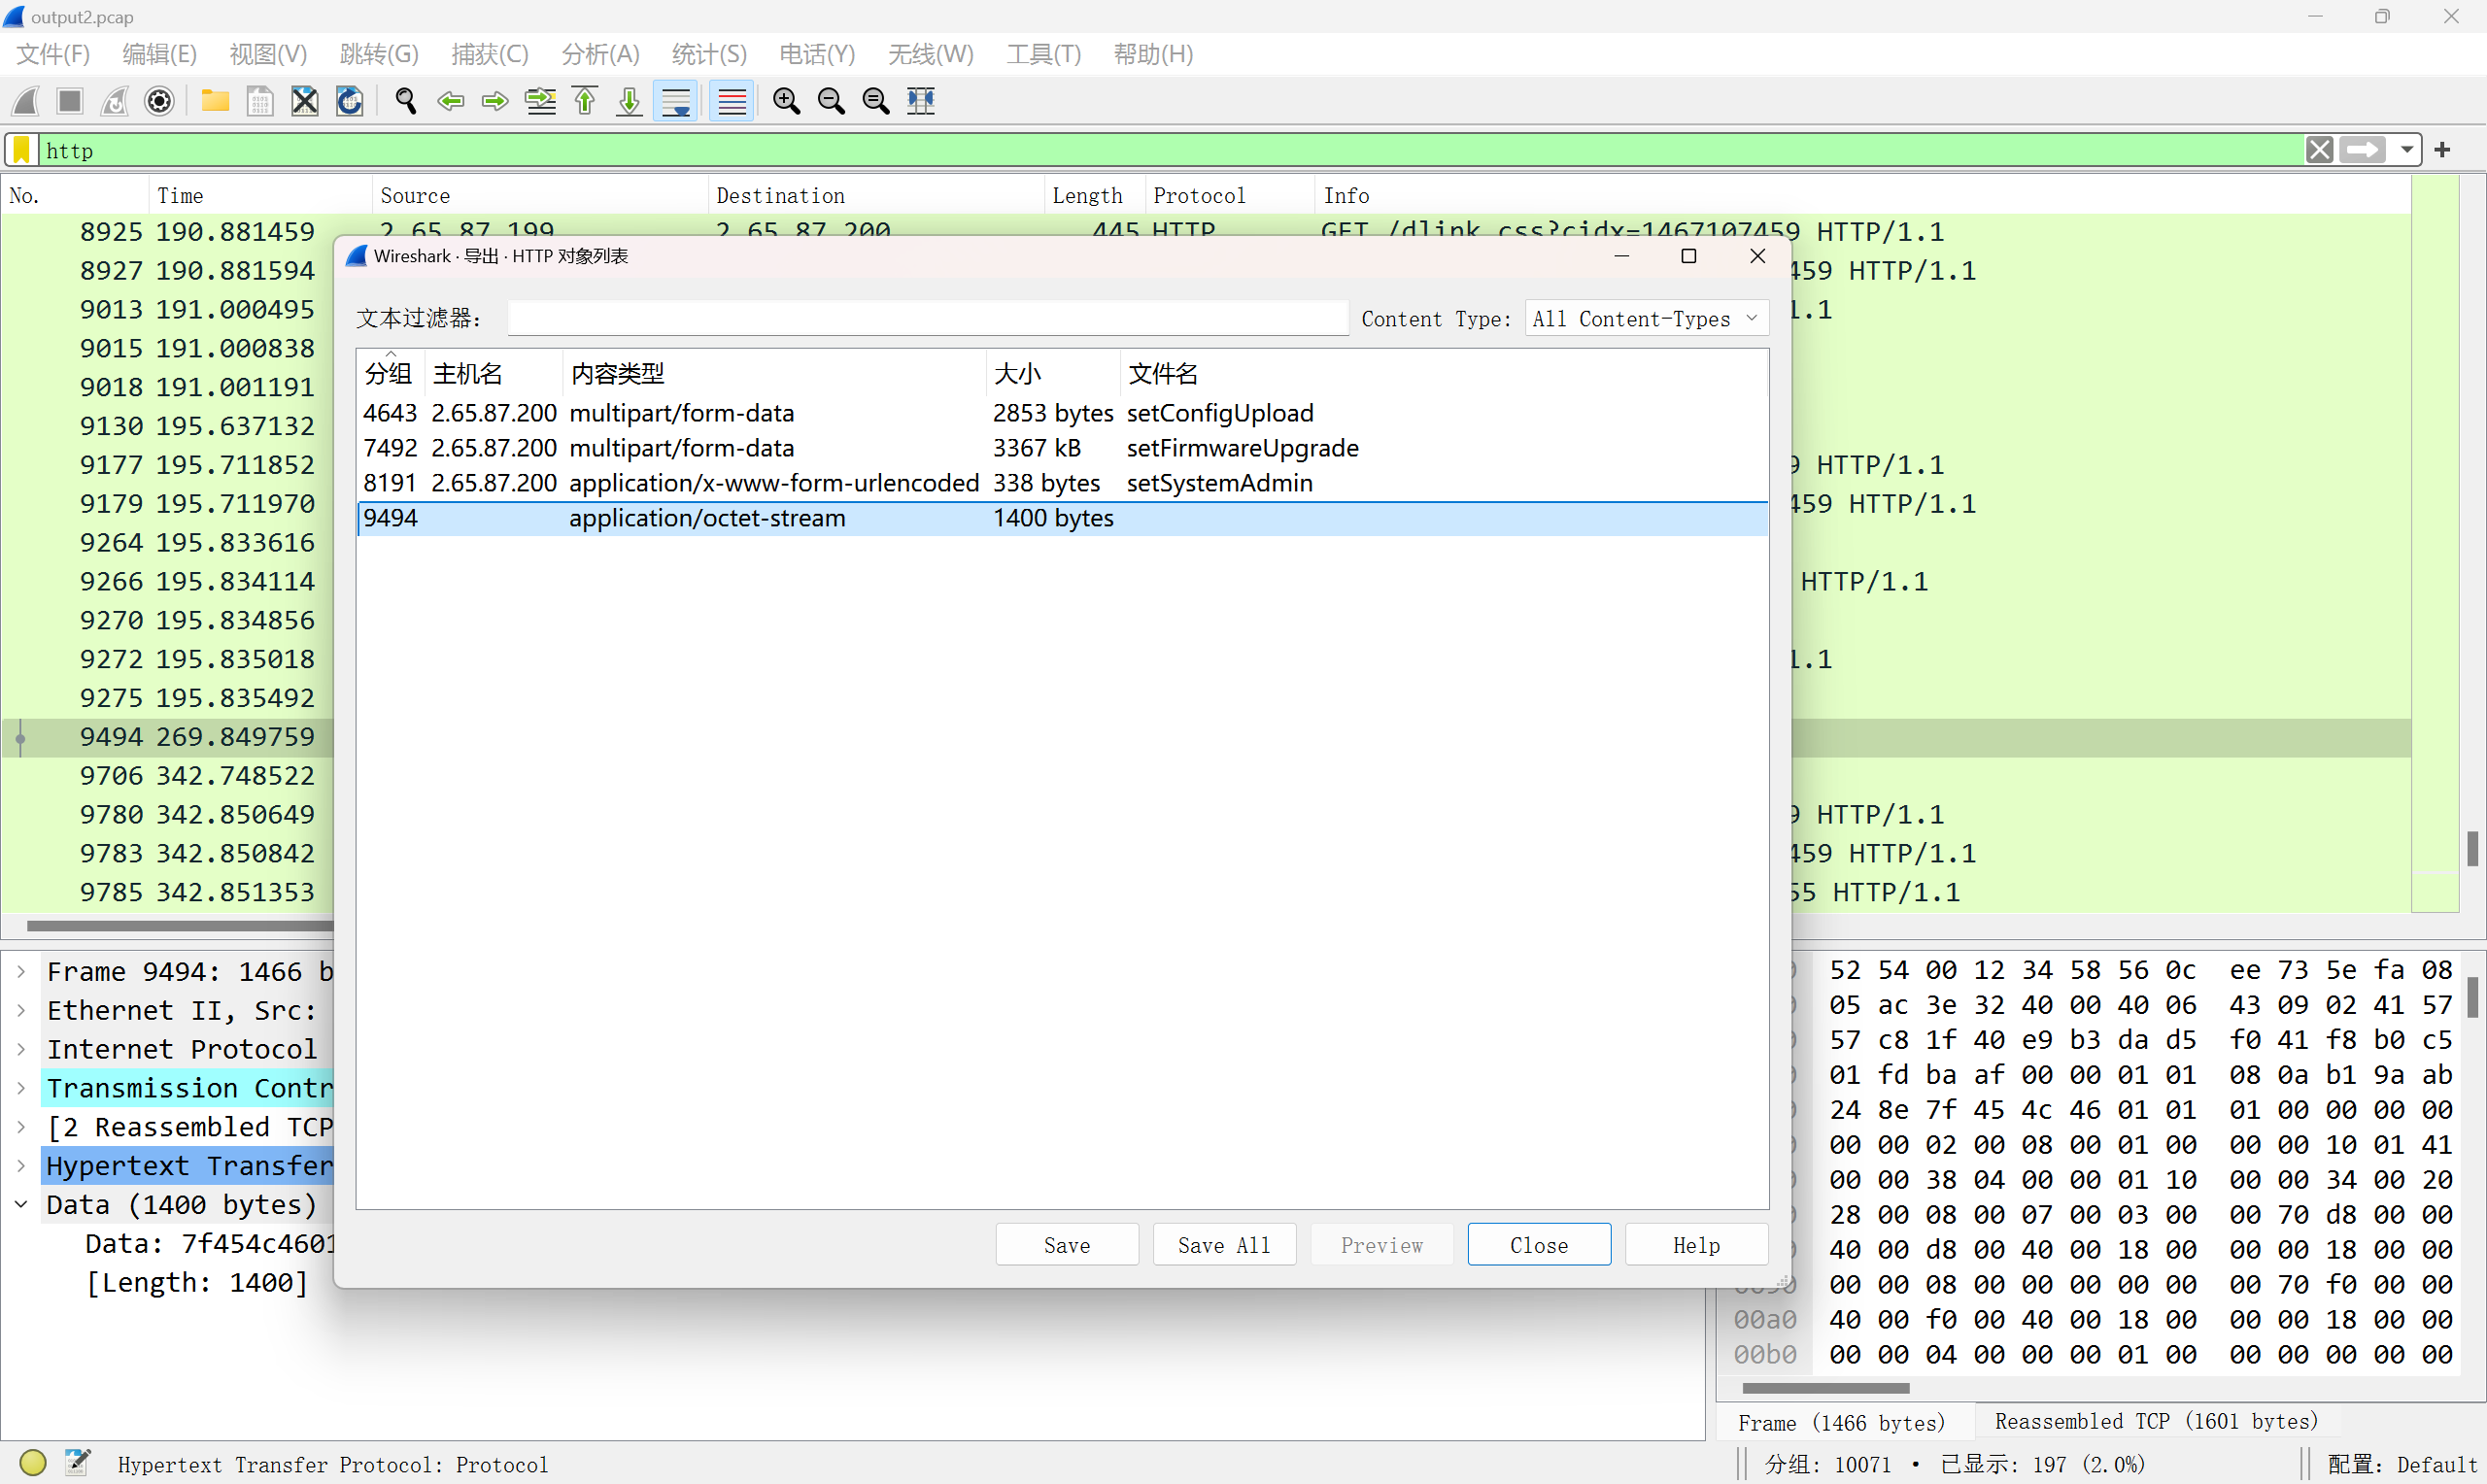
Task: Collapse the Data (1400 bytes) node
Action: tap(21, 1204)
